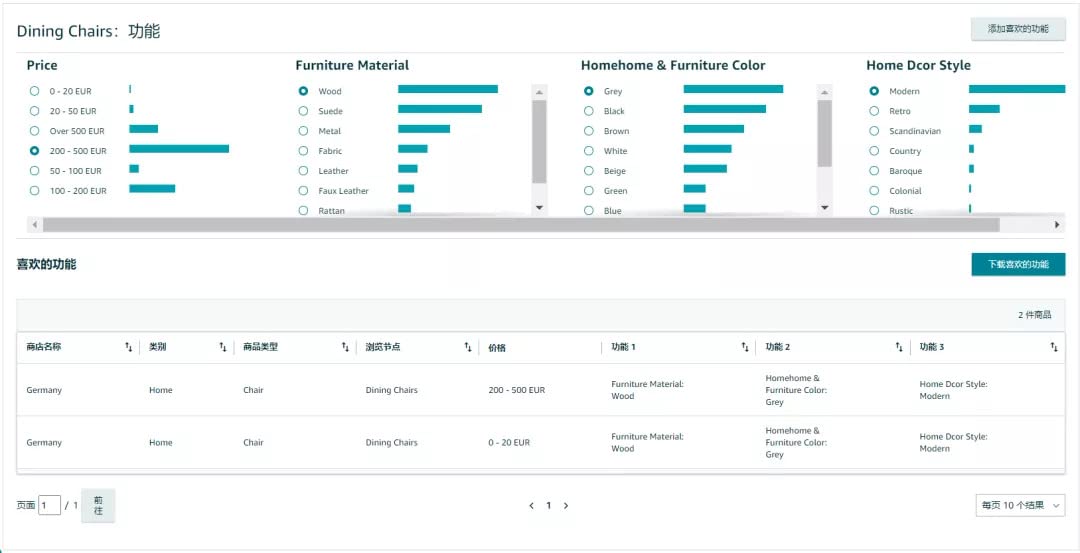Click sort icon for 浏览节点 column
This screenshot has width=1080, height=553.
click(x=467, y=347)
